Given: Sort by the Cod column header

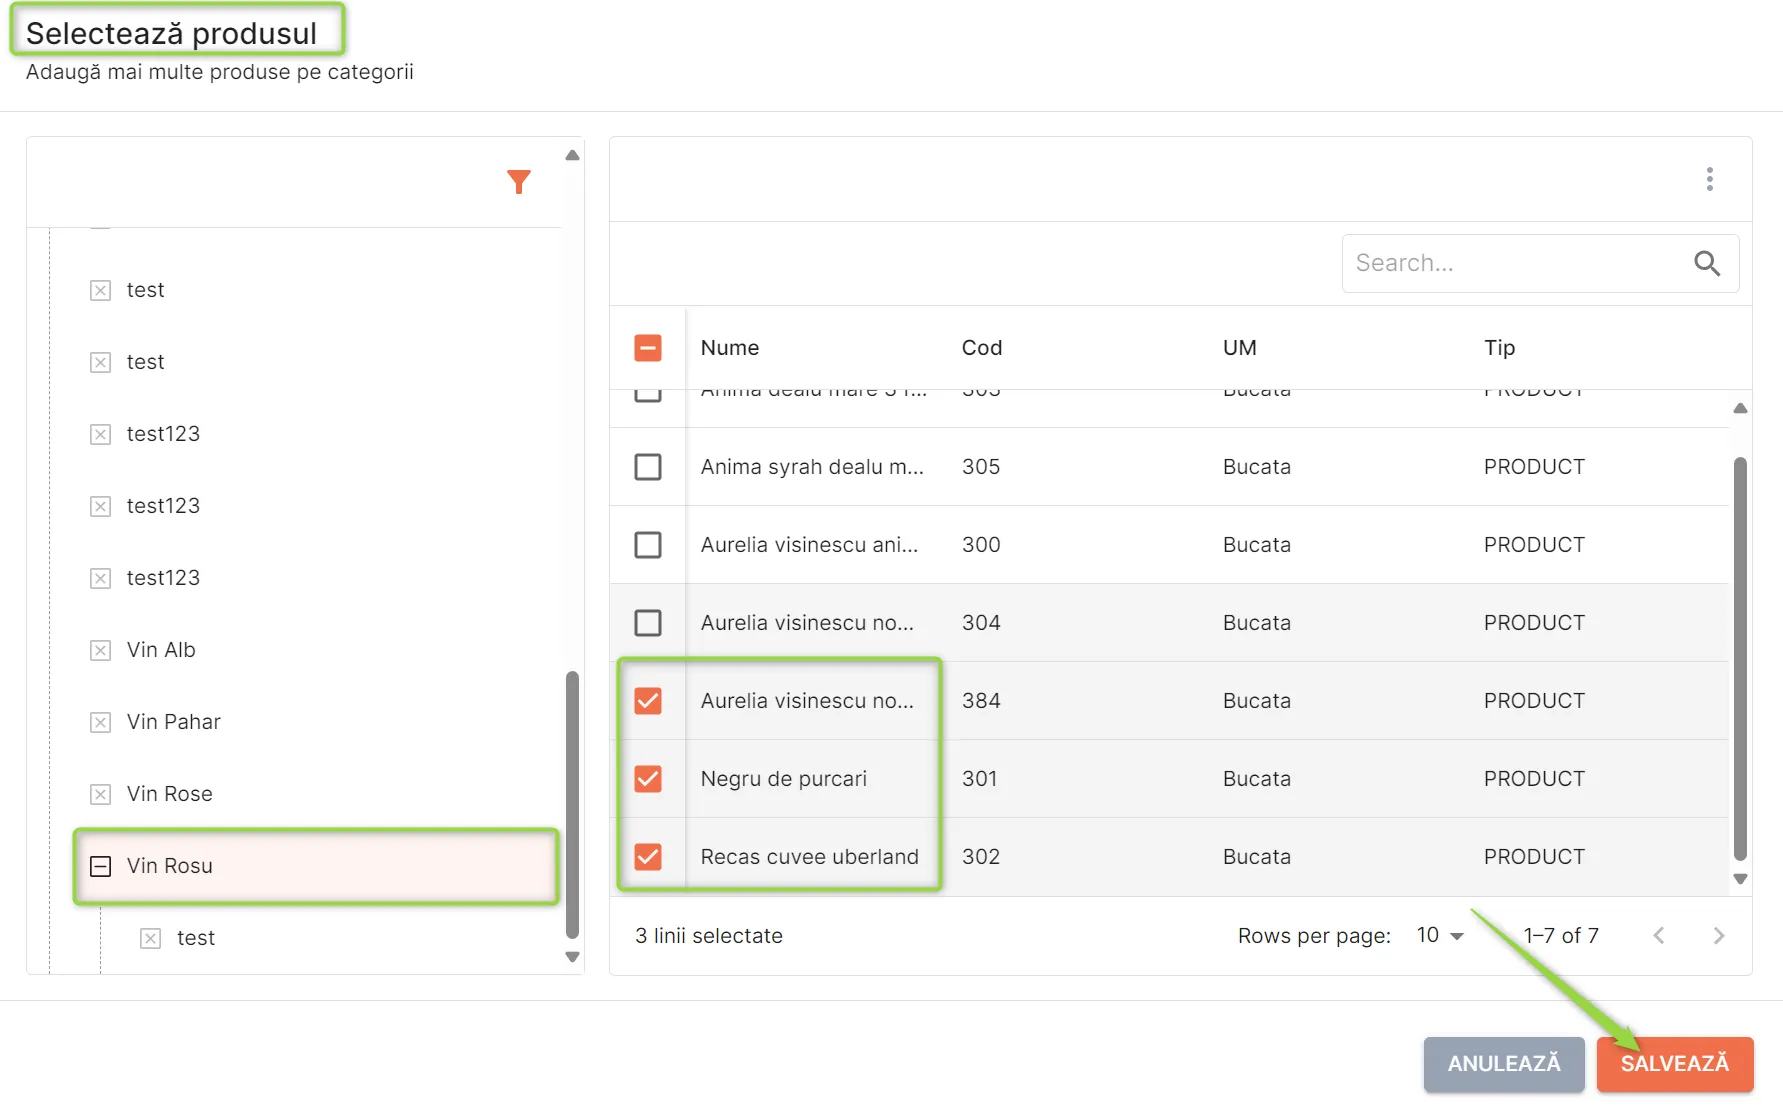Looking at the screenshot, I should pos(982,348).
